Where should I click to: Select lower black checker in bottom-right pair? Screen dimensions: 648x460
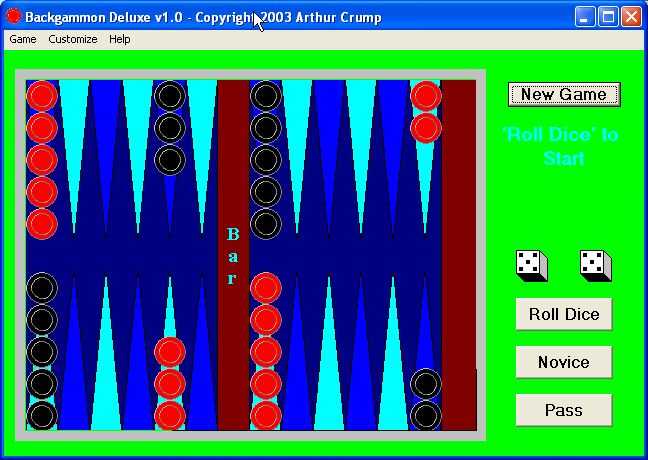pos(426,416)
